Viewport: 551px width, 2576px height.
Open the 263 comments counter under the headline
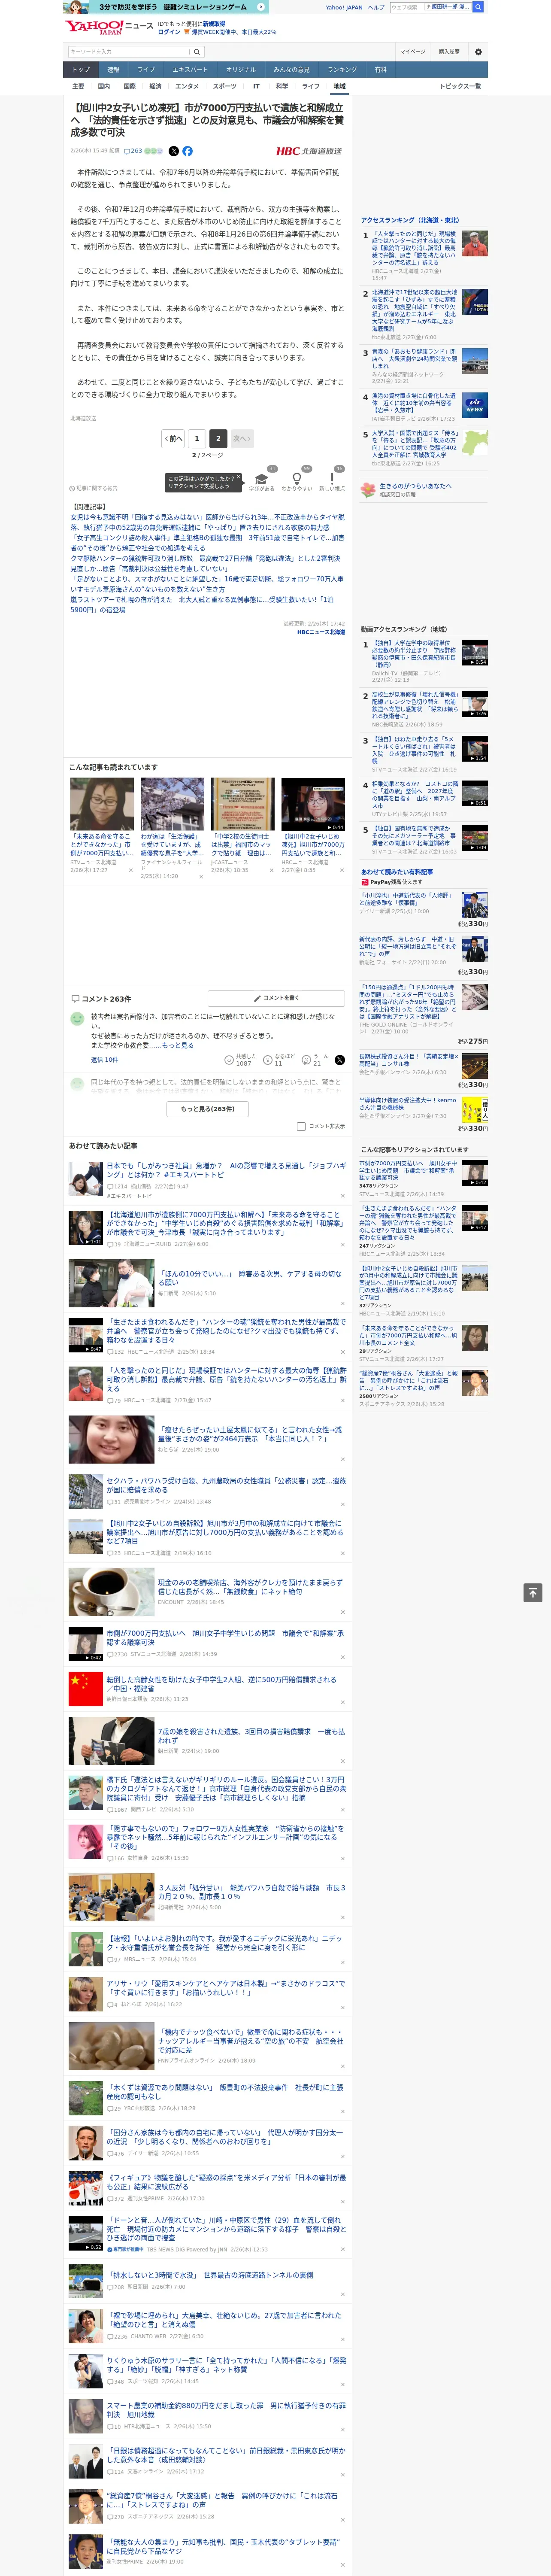pos(133,151)
